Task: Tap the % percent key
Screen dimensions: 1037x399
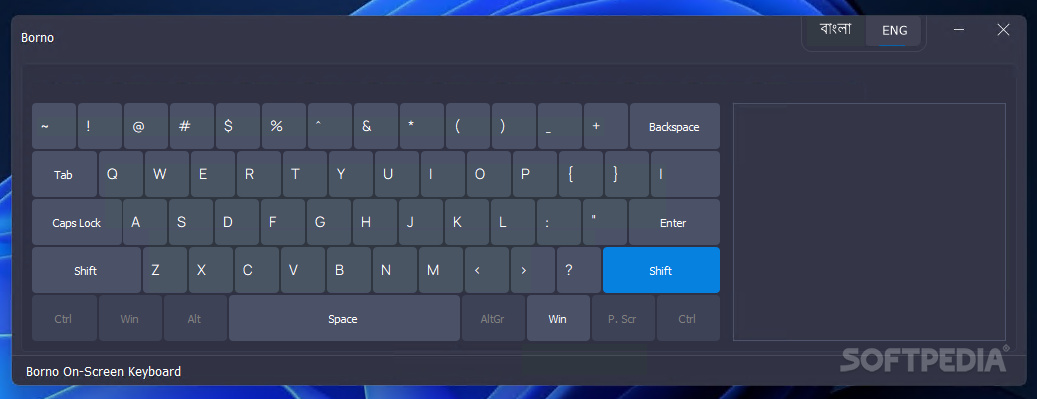Action: click(284, 126)
